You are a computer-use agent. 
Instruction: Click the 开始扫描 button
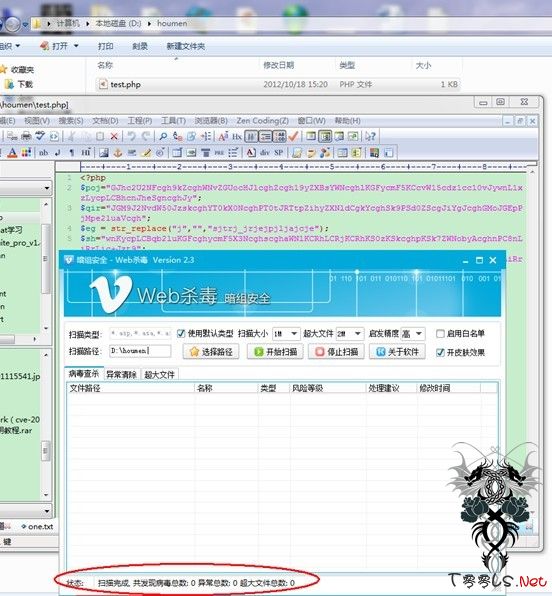pos(276,352)
